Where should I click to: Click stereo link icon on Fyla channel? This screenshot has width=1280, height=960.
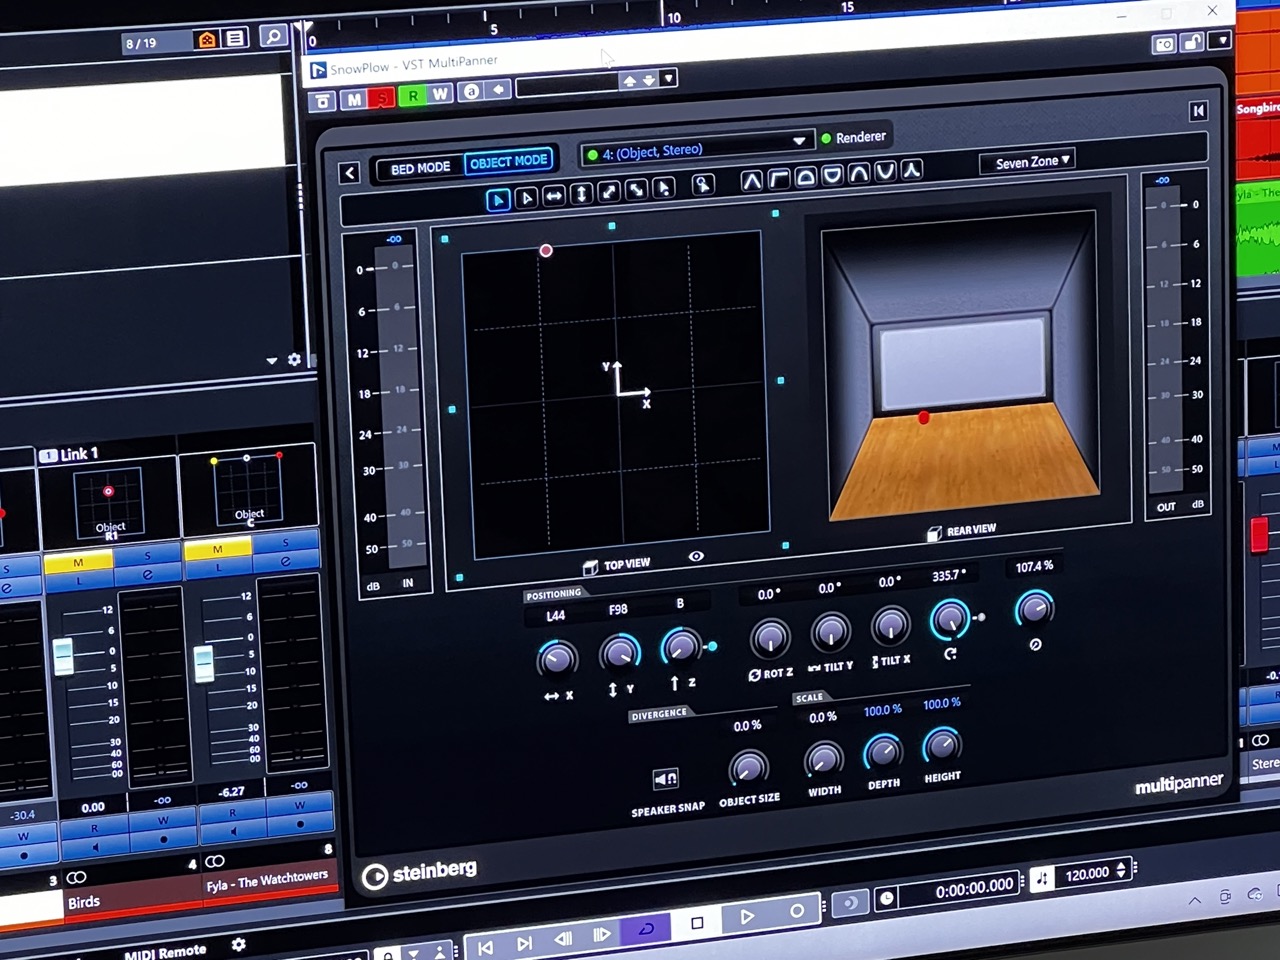[214, 861]
